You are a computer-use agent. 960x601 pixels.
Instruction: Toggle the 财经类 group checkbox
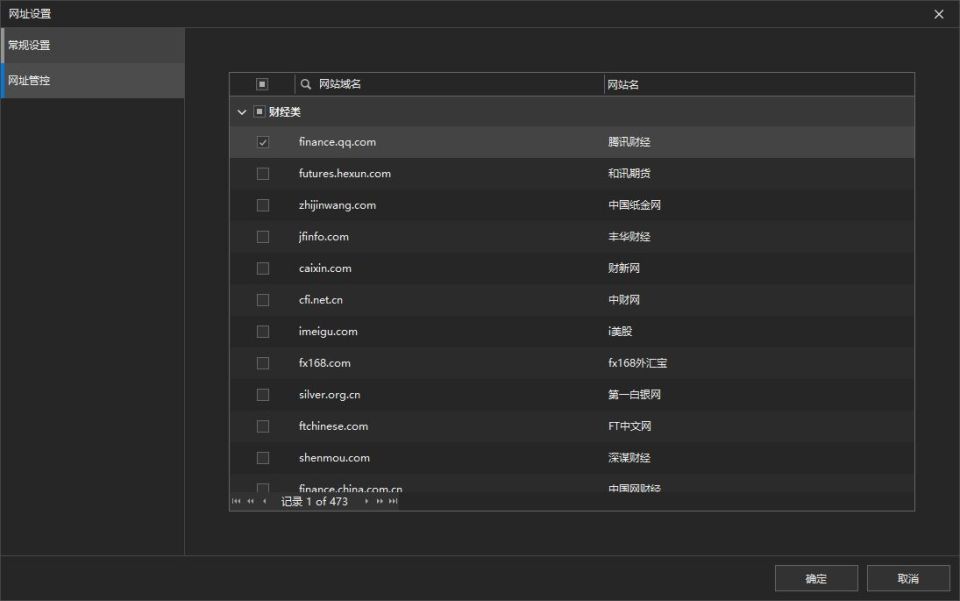click(260, 112)
